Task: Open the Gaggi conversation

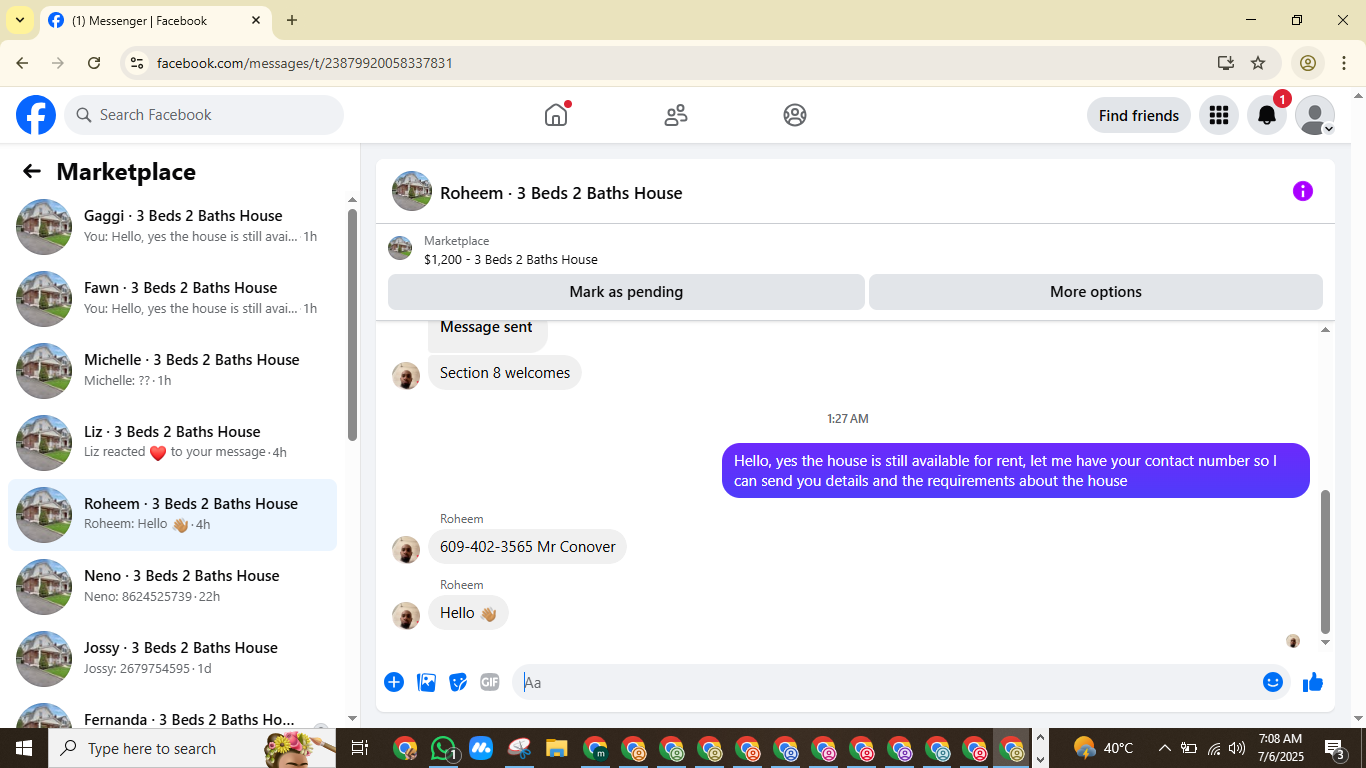Action: [172, 227]
